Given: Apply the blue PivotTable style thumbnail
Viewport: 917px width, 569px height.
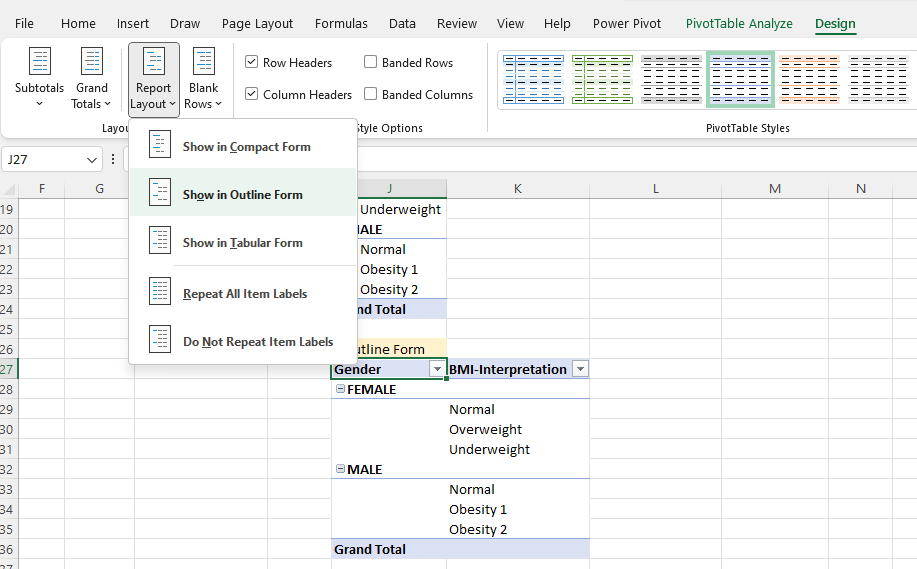Looking at the screenshot, I should pos(533,80).
